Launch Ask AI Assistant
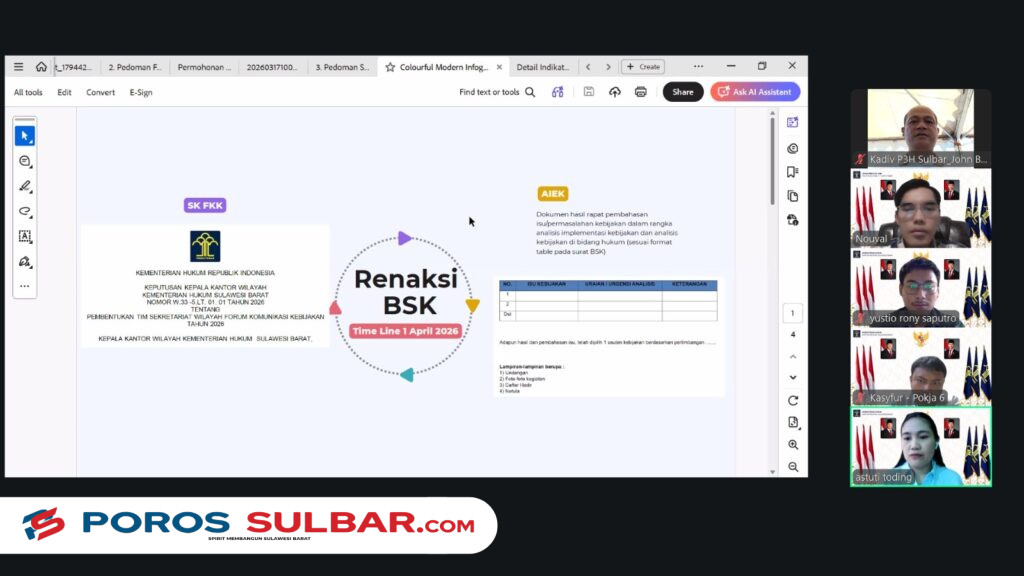The image size is (1024, 576). (755, 92)
